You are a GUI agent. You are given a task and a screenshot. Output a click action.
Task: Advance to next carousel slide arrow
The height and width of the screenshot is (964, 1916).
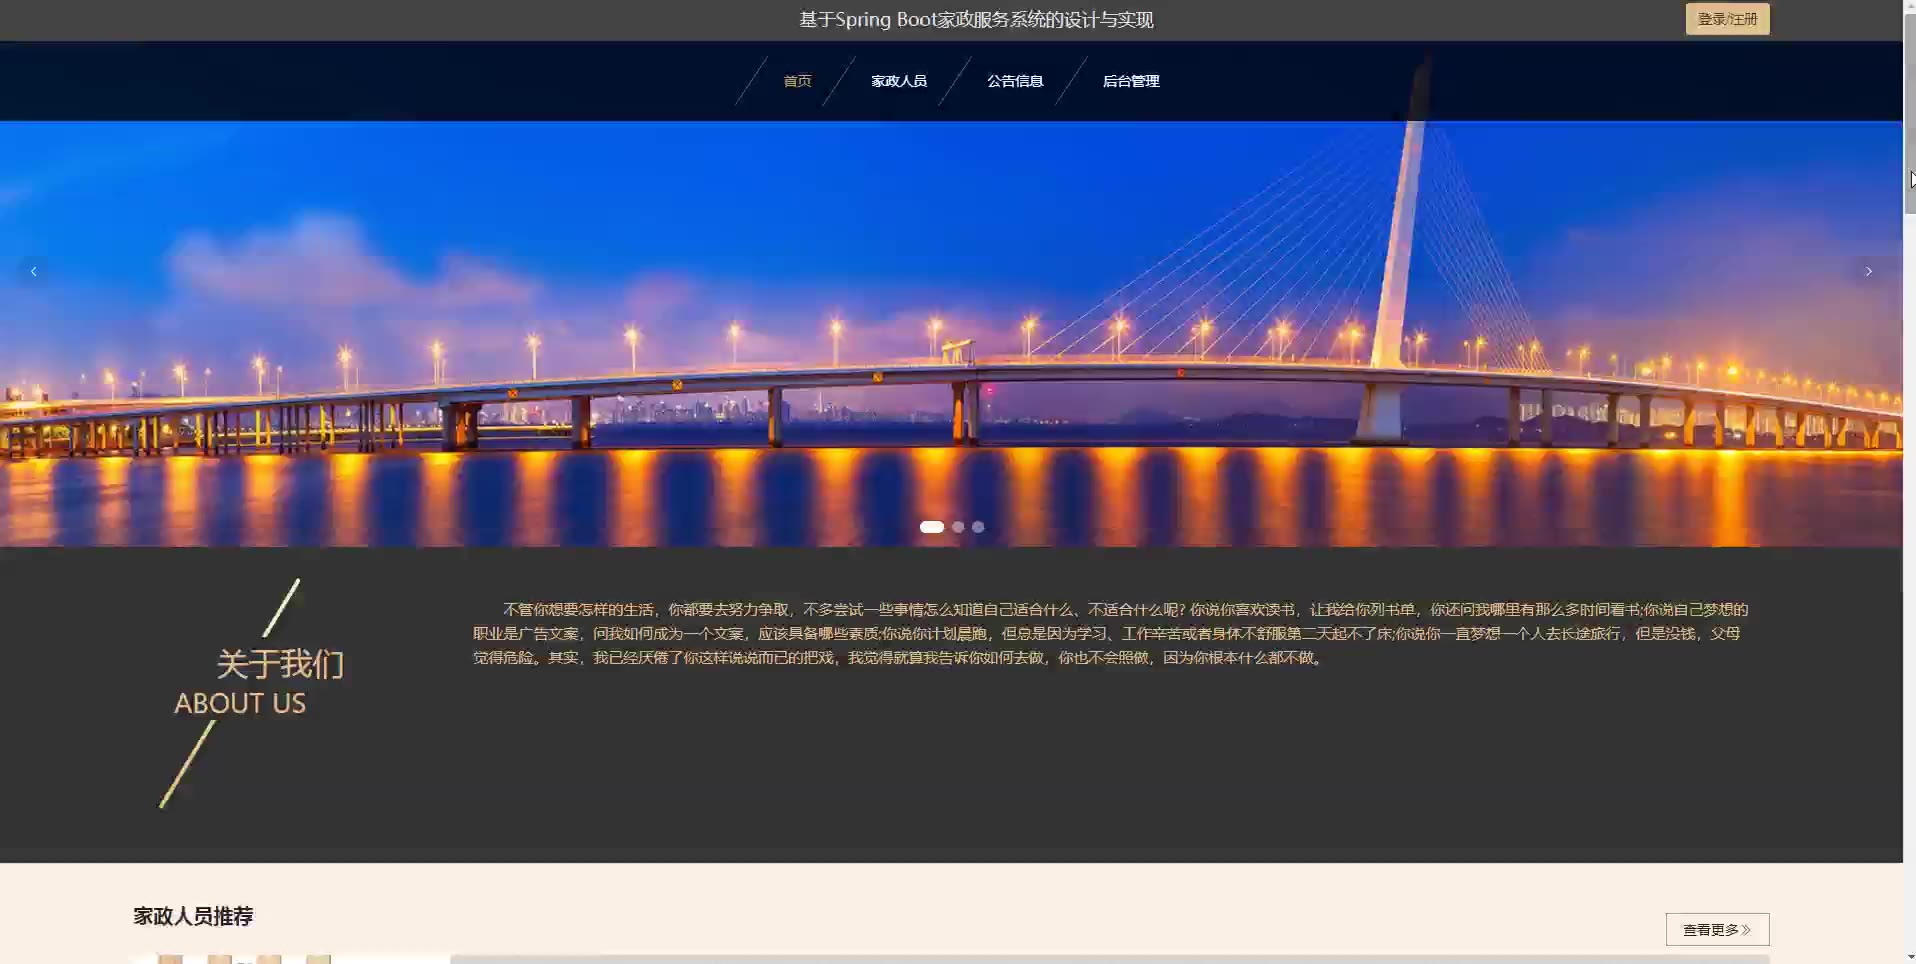[x=1868, y=271]
